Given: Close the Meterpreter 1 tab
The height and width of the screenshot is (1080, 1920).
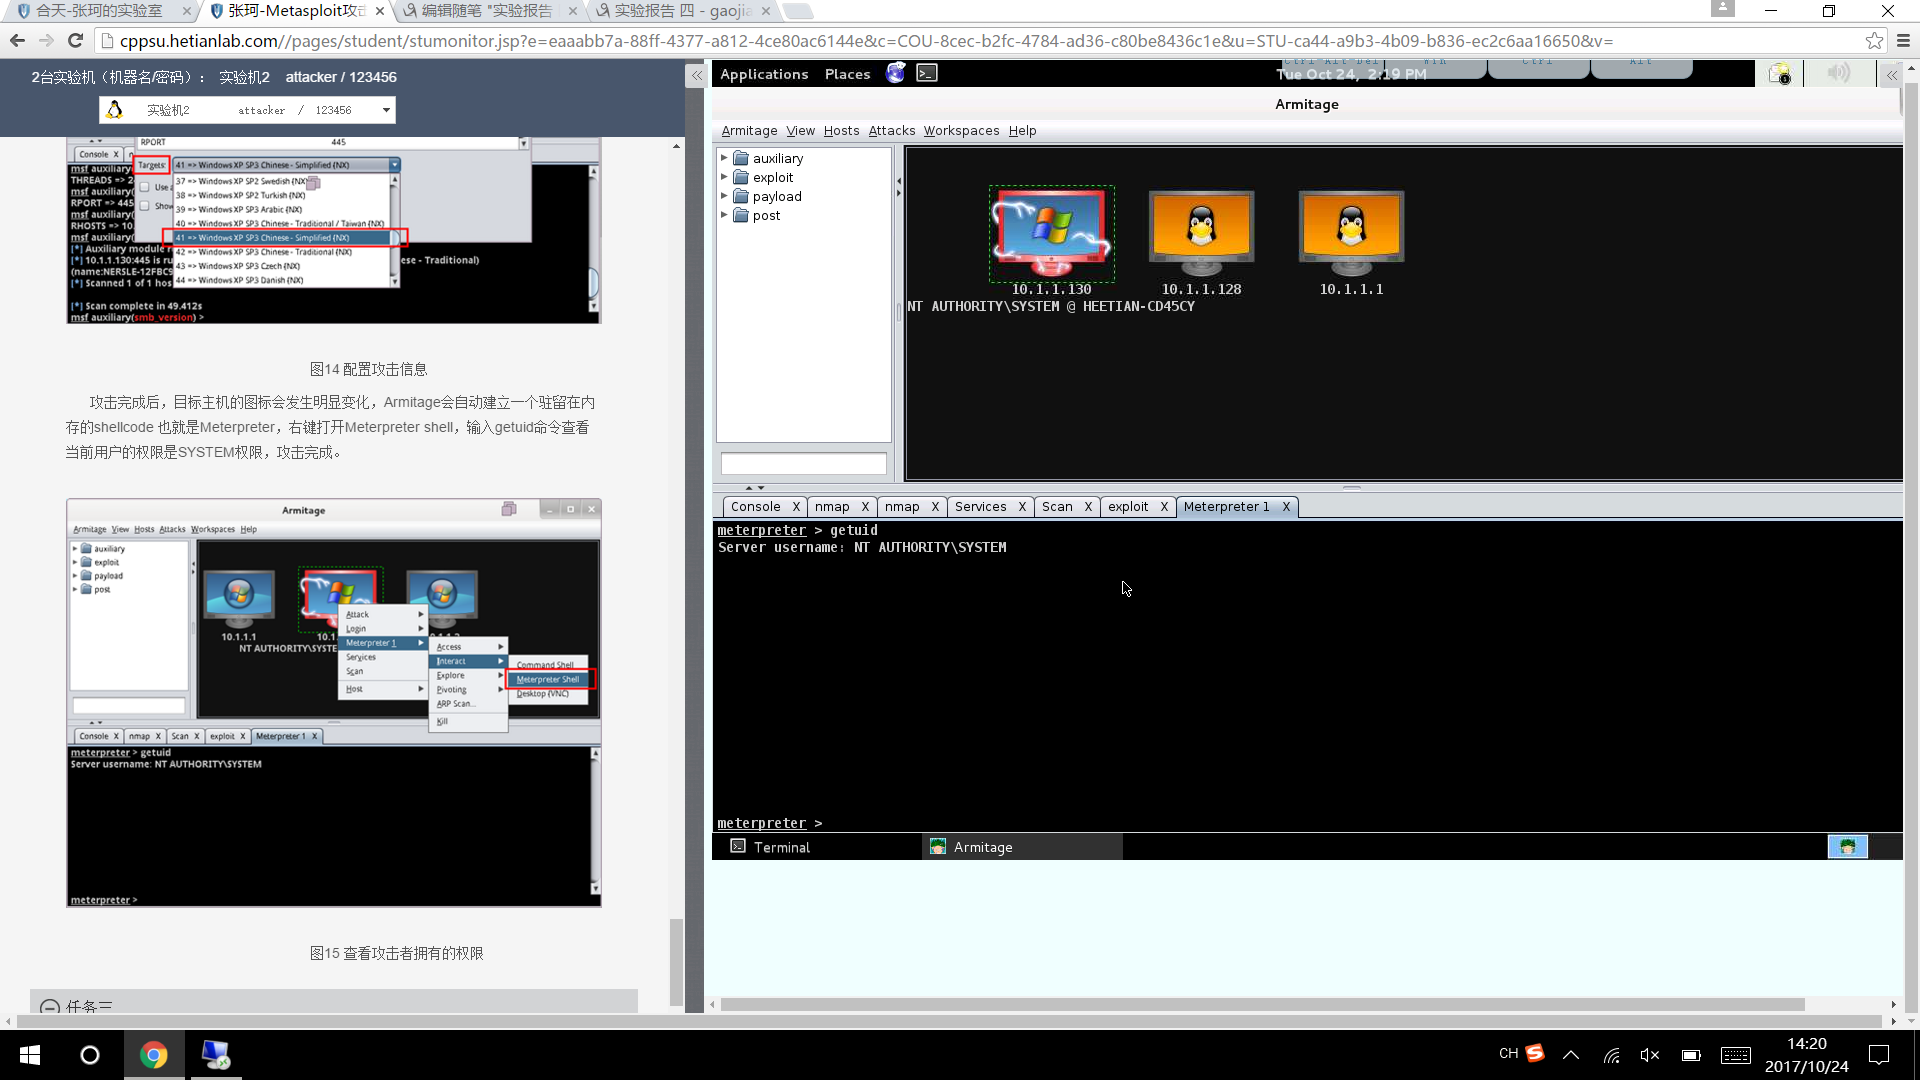Looking at the screenshot, I should coord(1286,507).
